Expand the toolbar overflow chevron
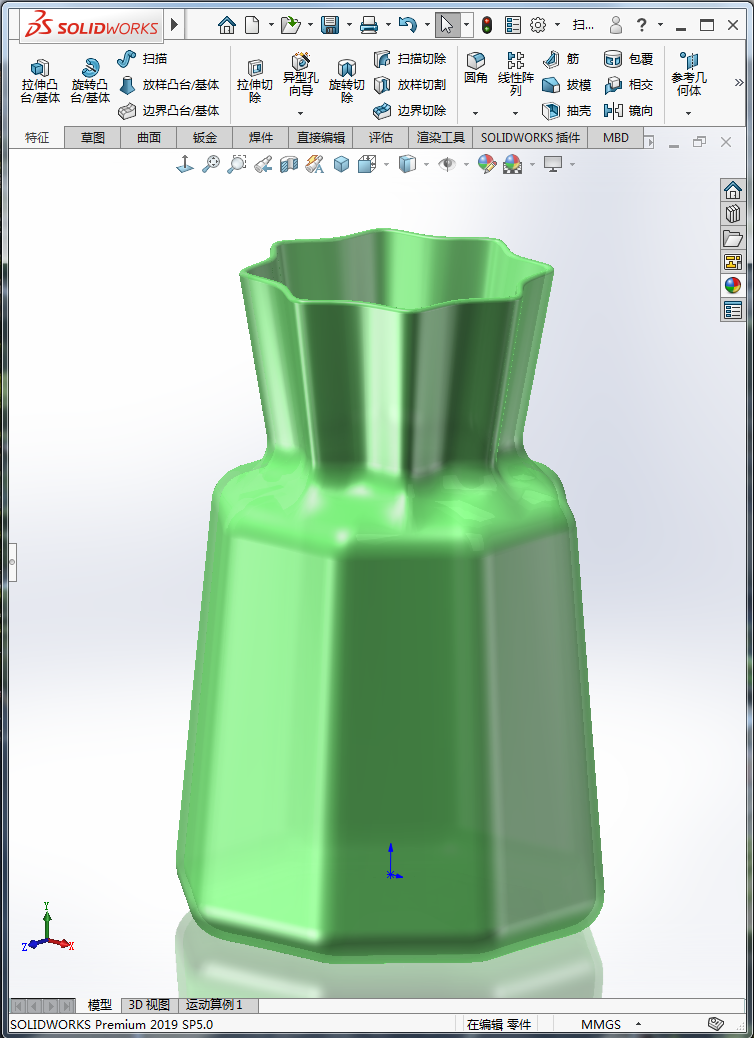The width and height of the screenshot is (754, 1038). point(739,82)
